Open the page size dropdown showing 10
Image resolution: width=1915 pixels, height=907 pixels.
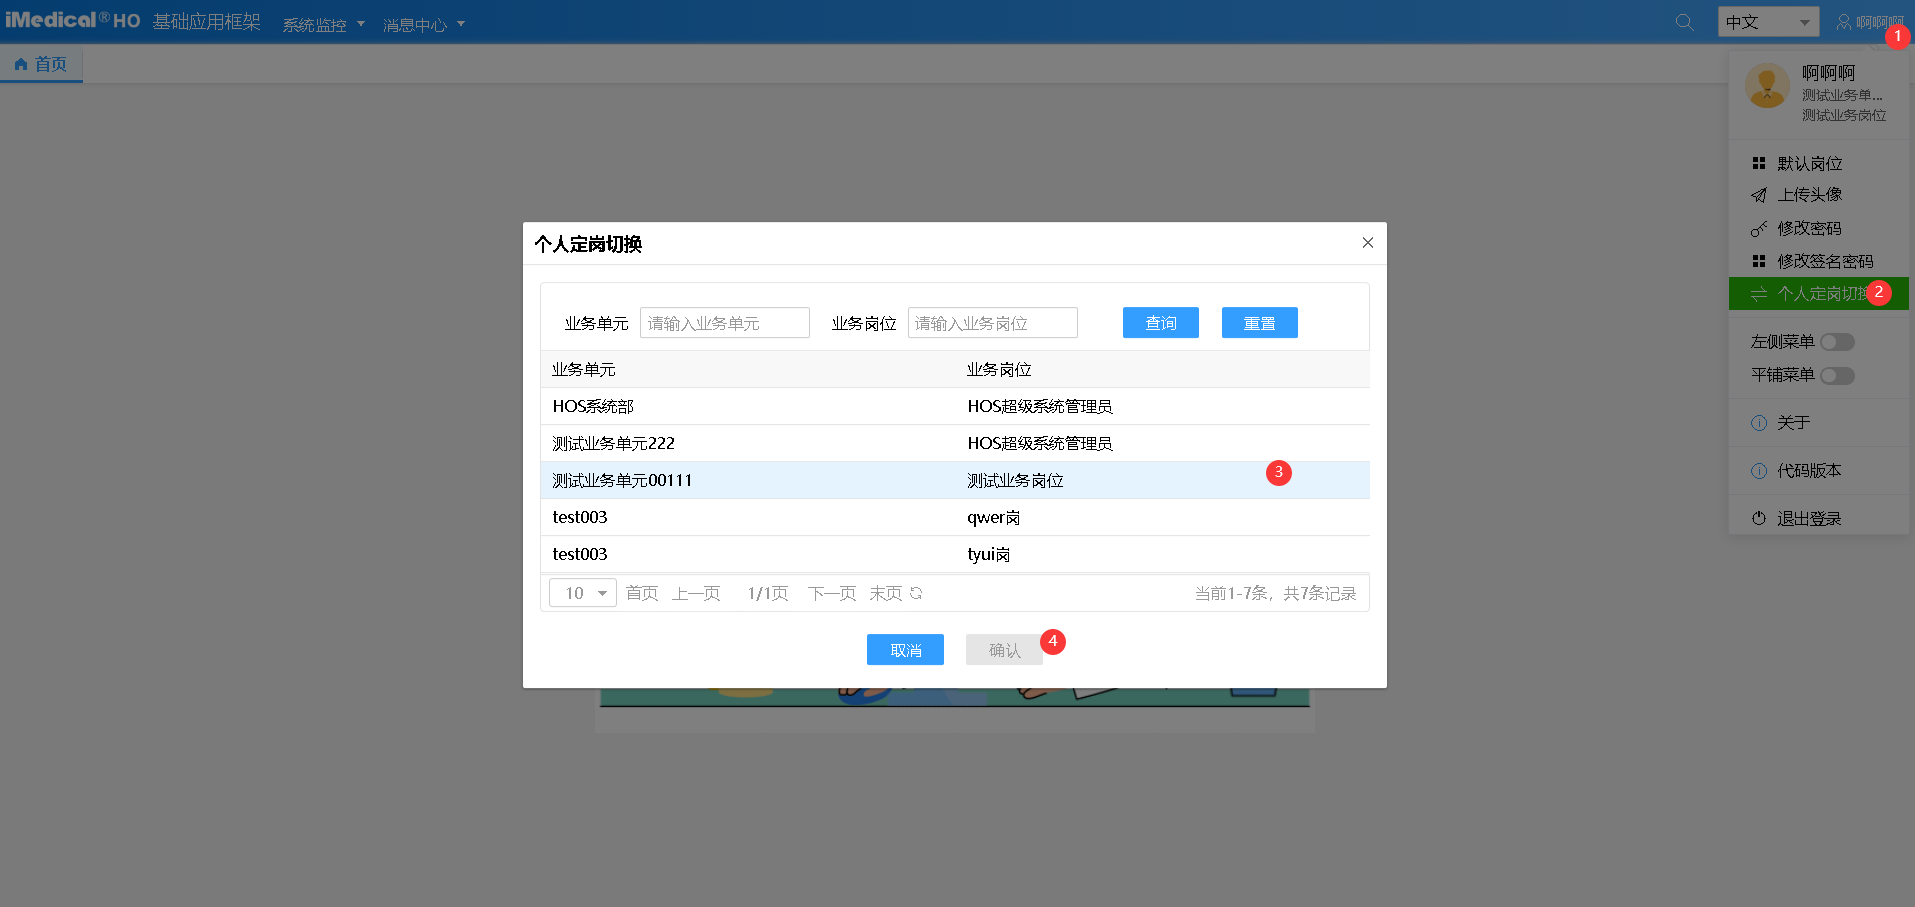click(x=582, y=592)
